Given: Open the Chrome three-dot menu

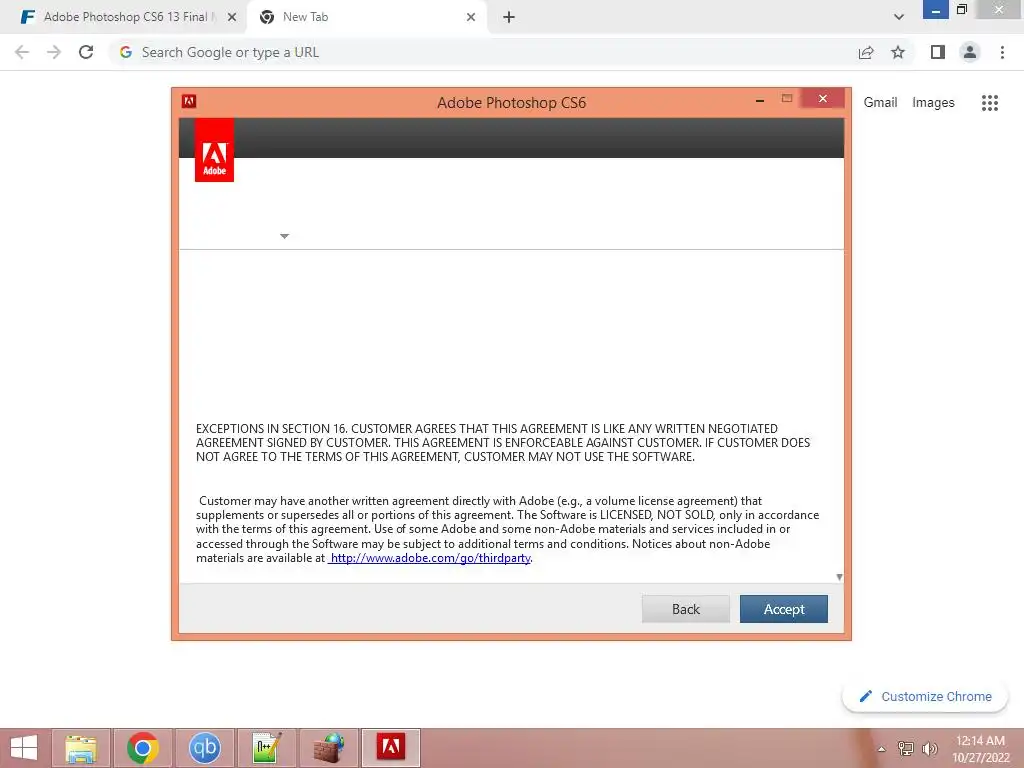Looking at the screenshot, I should click(x=1002, y=52).
